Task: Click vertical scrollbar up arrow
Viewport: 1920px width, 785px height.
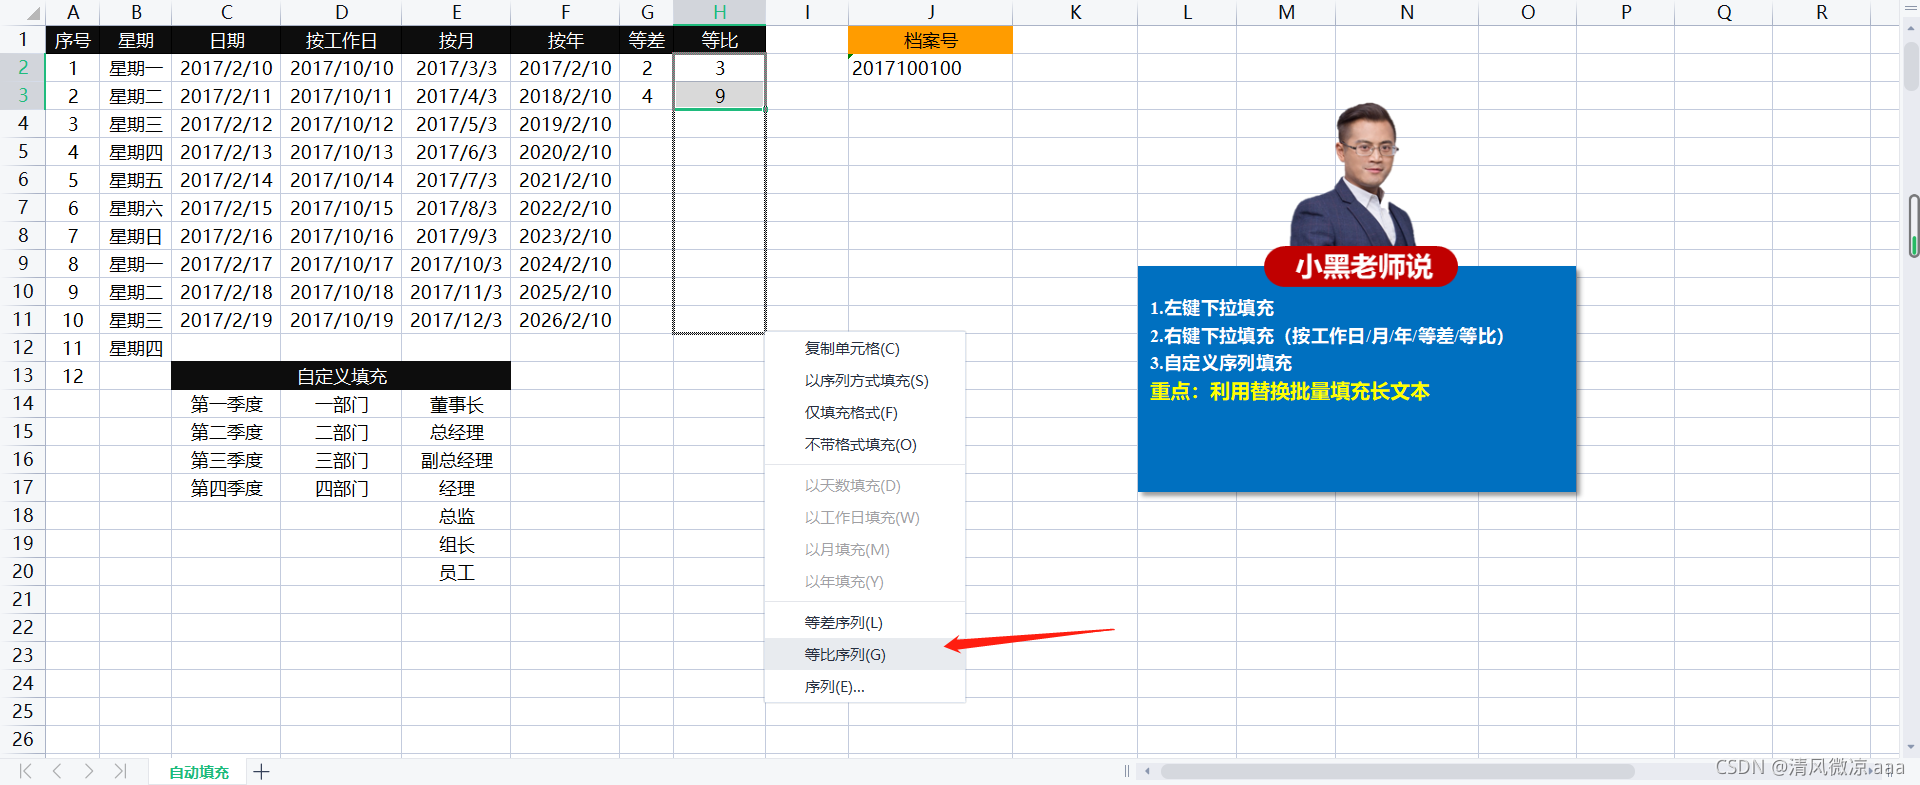Action: (1912, 29)
